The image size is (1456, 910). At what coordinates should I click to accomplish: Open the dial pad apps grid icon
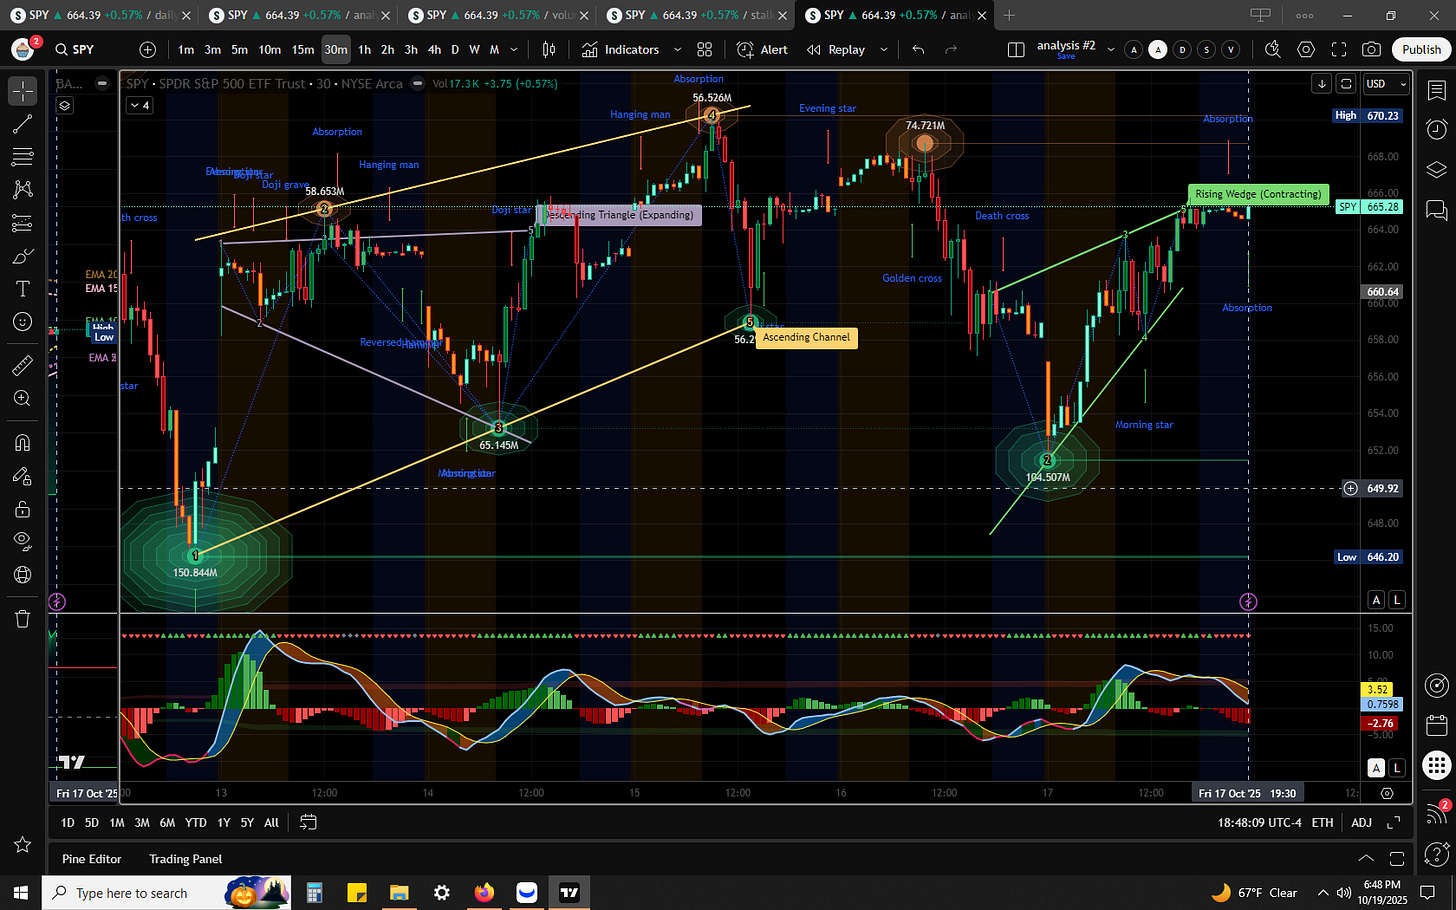point(1436,765)
